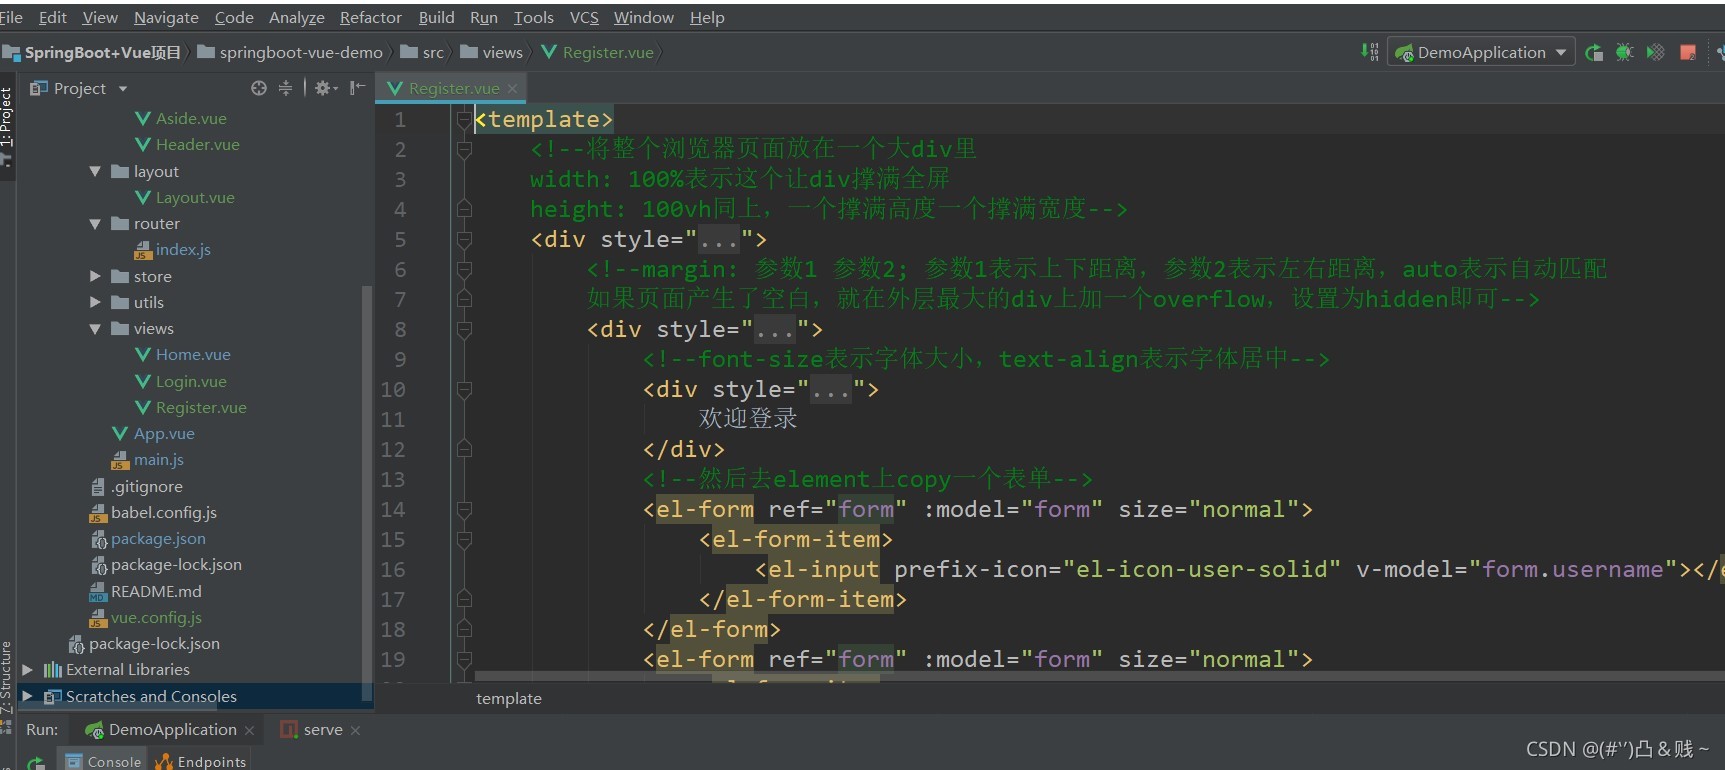Screen dimensions: 1725x770
Task: Open index.js in the project tree
Action: (172, 249)
